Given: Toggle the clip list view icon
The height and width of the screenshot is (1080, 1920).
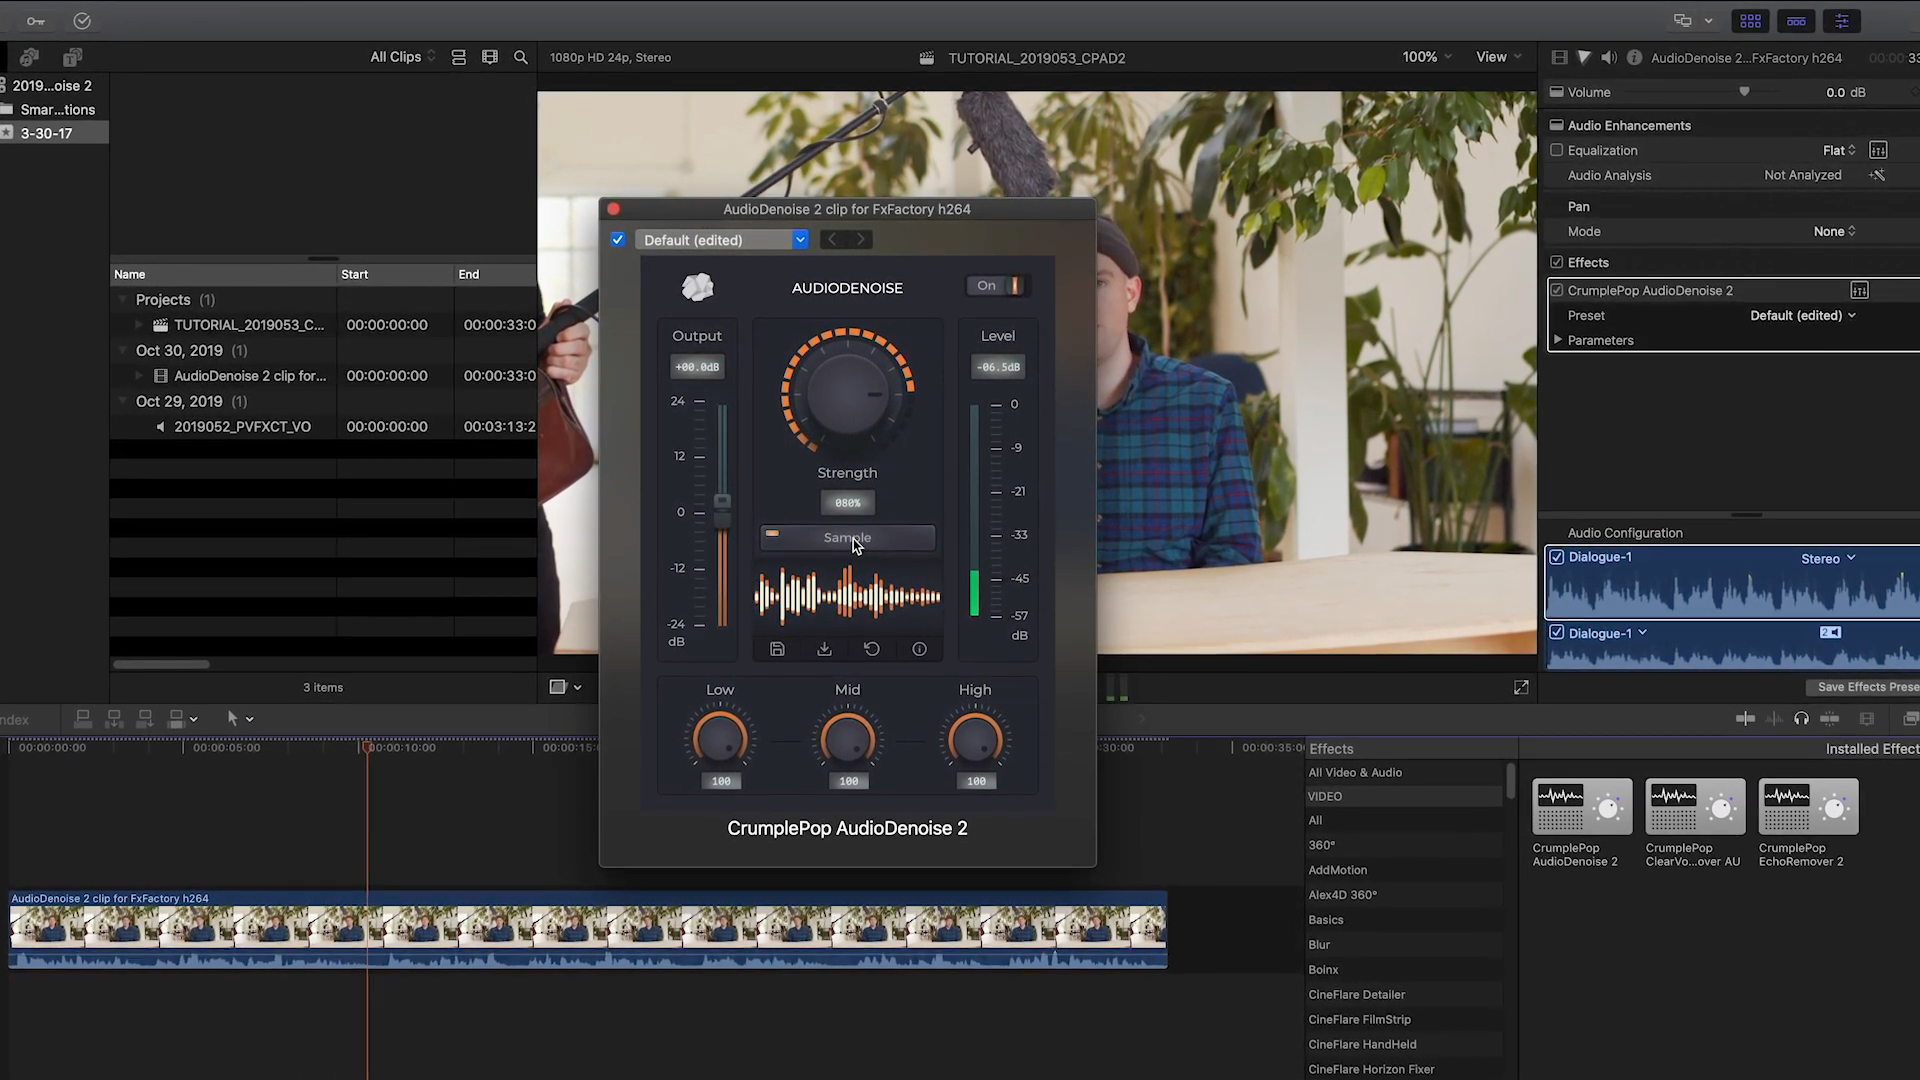Looking at the screenshot, I should (x=459, y=57).
